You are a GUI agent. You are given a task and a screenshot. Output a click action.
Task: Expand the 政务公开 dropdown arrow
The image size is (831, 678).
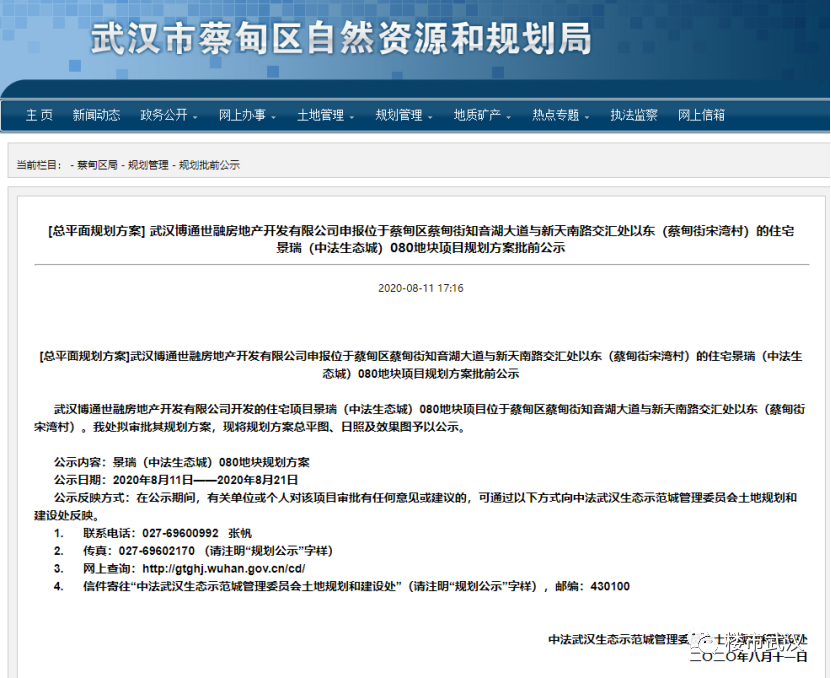pyautogui.click(x=195, y=117)
